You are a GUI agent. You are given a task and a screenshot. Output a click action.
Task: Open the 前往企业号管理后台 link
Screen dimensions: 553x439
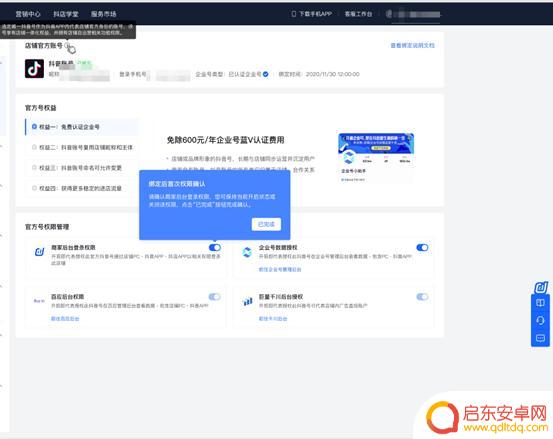280,269
